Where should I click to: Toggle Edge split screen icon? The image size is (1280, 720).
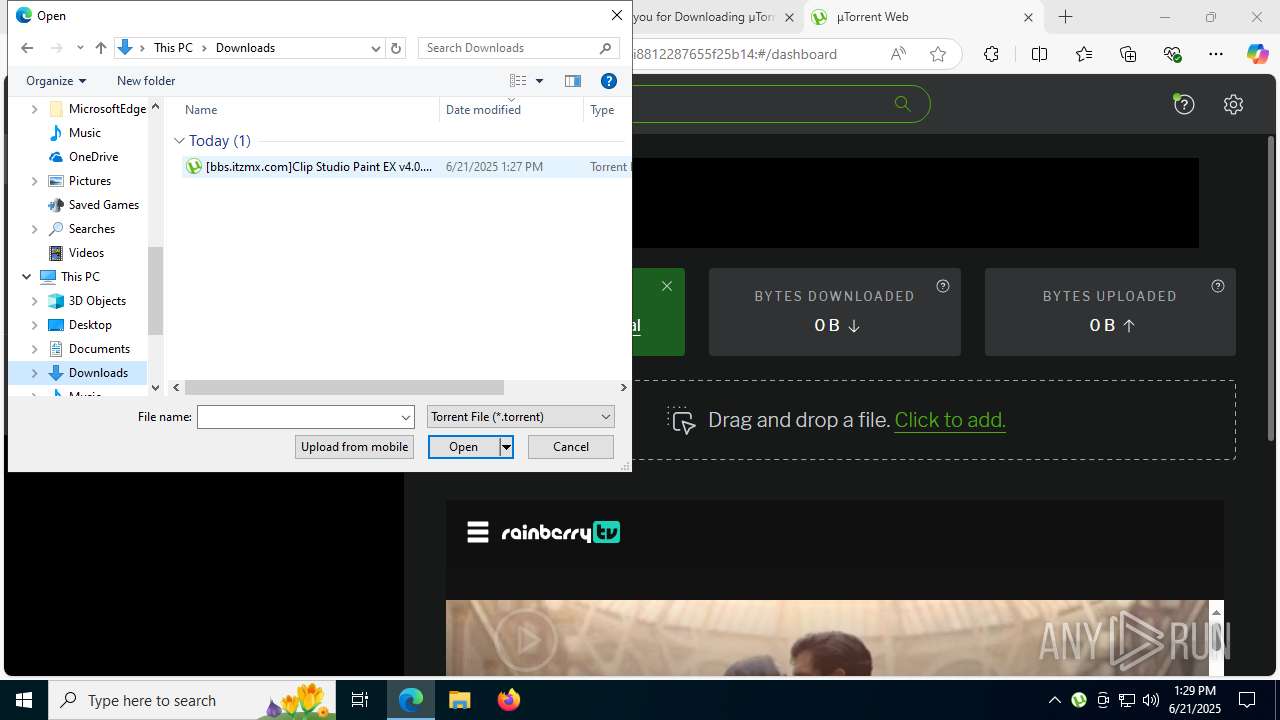point(1039,54)
